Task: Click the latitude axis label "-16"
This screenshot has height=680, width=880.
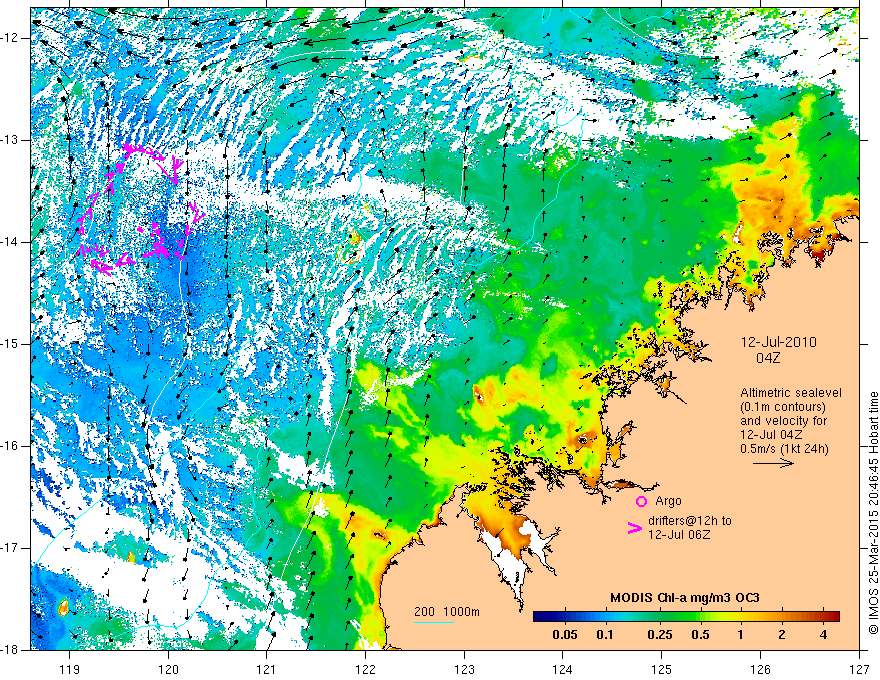Action: 10,446
